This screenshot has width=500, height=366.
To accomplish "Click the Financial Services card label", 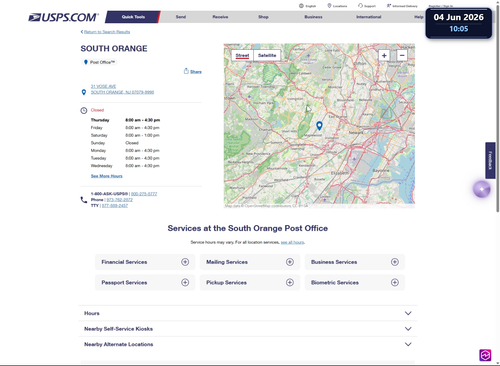I will (124, 262).
